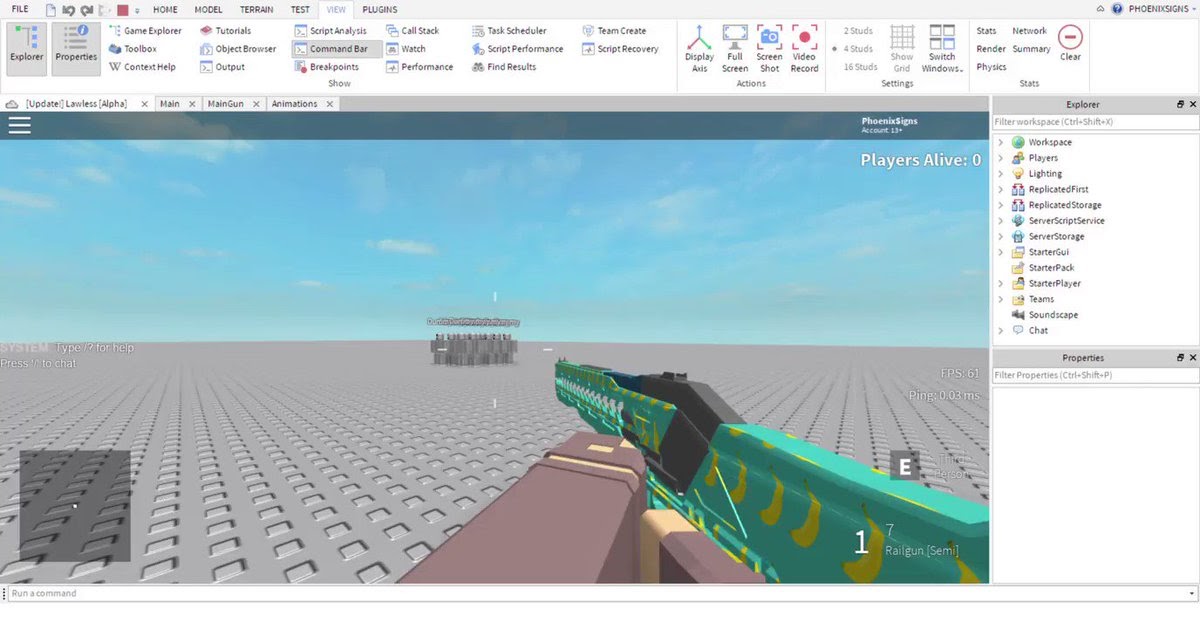Screen dimensions: 1200x628
Task: Open Script Recovery
Action: point(620,49)
